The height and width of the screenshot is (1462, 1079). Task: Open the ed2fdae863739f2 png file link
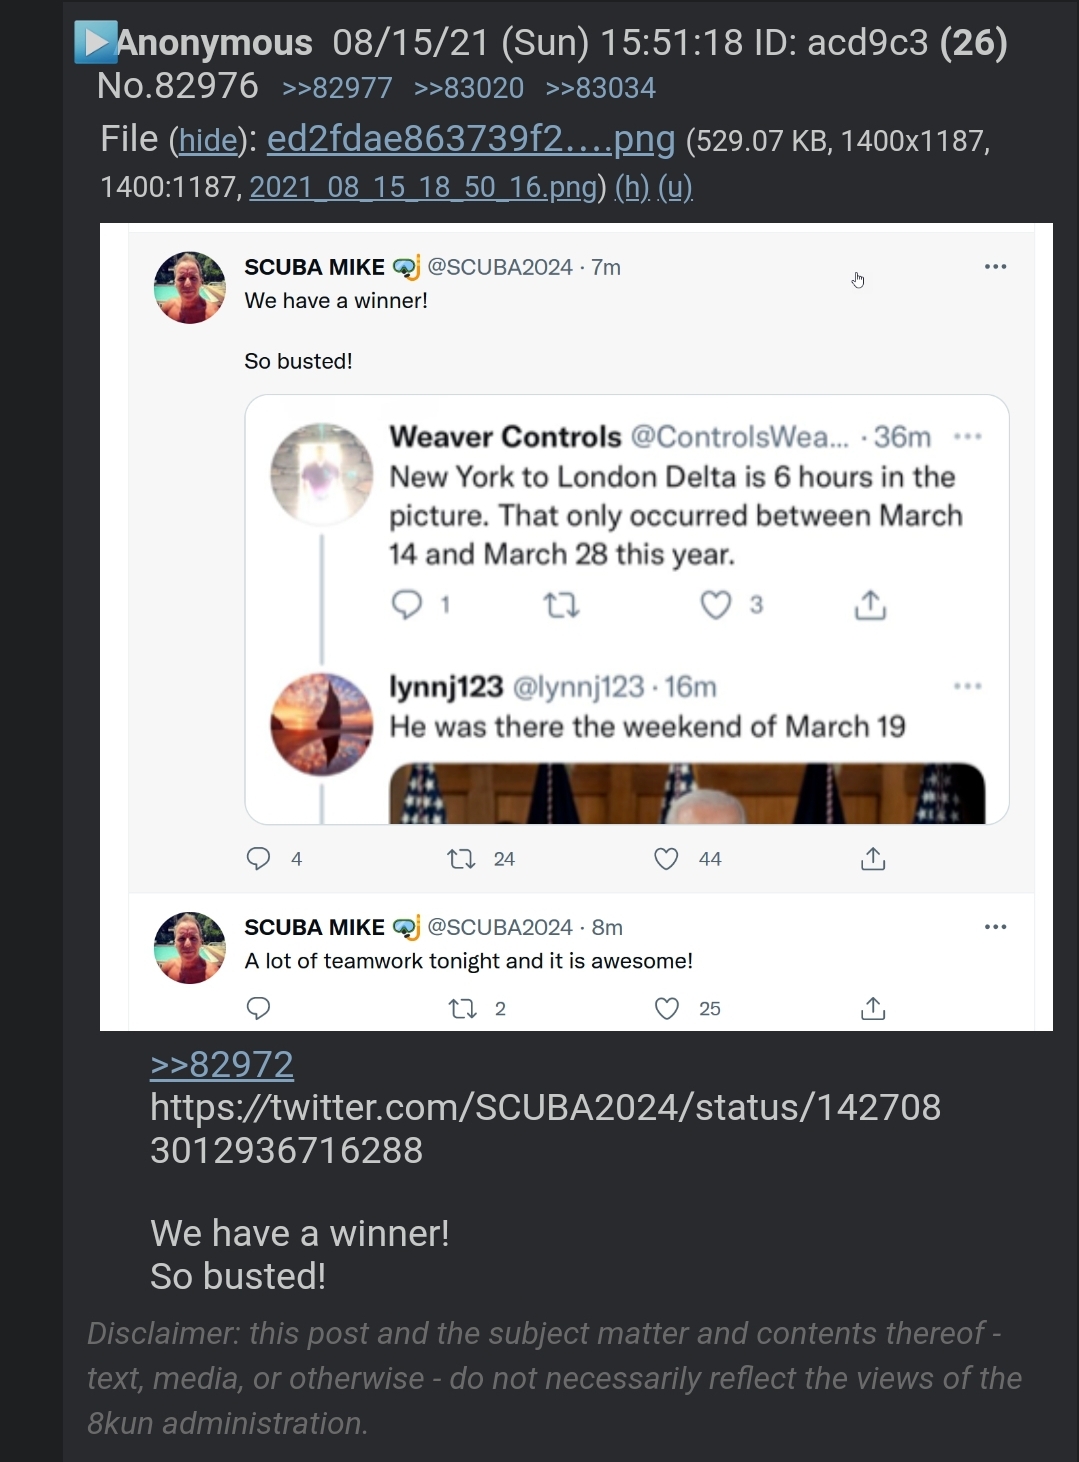(x=471, y=139)
